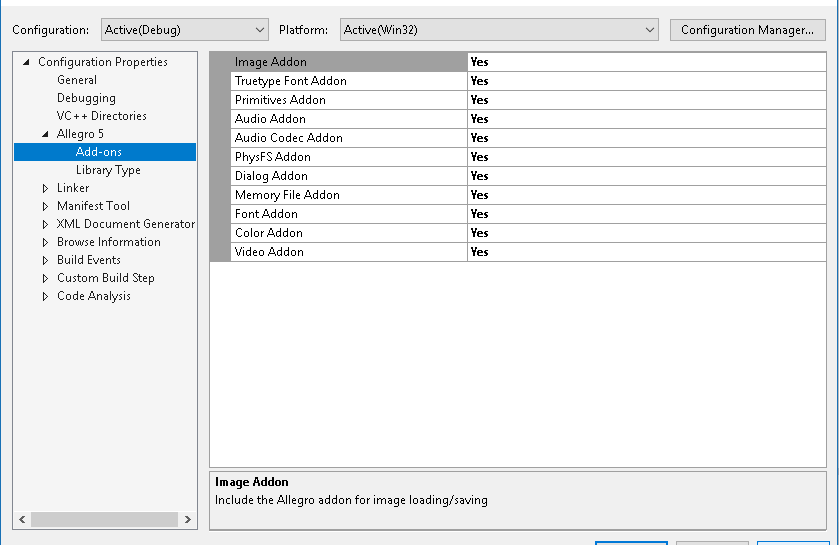Open the Platform dropdown

[498, 30]
